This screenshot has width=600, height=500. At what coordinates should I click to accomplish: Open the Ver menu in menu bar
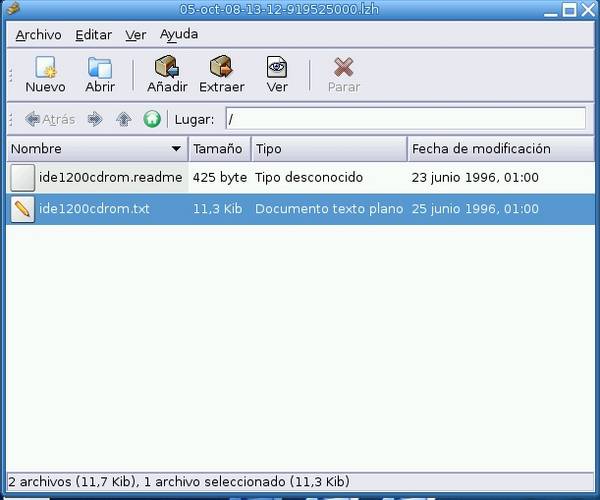point(135,35)
